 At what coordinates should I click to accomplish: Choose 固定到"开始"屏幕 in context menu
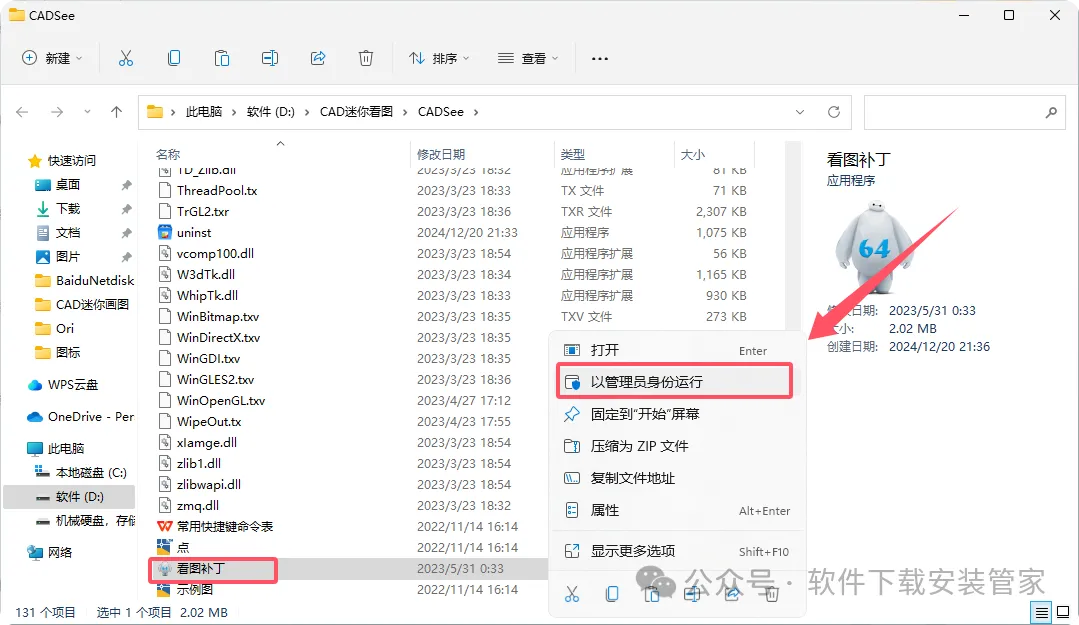pyautogui.click(x=676, y=414)
